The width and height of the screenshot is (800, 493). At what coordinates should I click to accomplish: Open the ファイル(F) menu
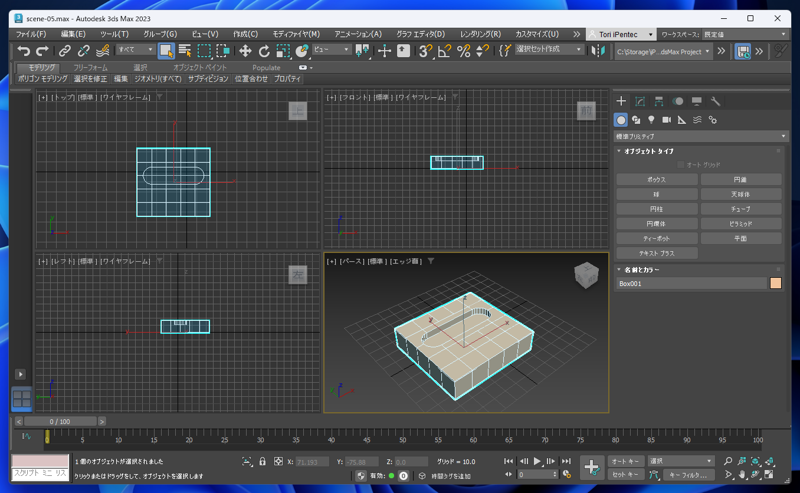pyautogui.click(x=31, y=34)
